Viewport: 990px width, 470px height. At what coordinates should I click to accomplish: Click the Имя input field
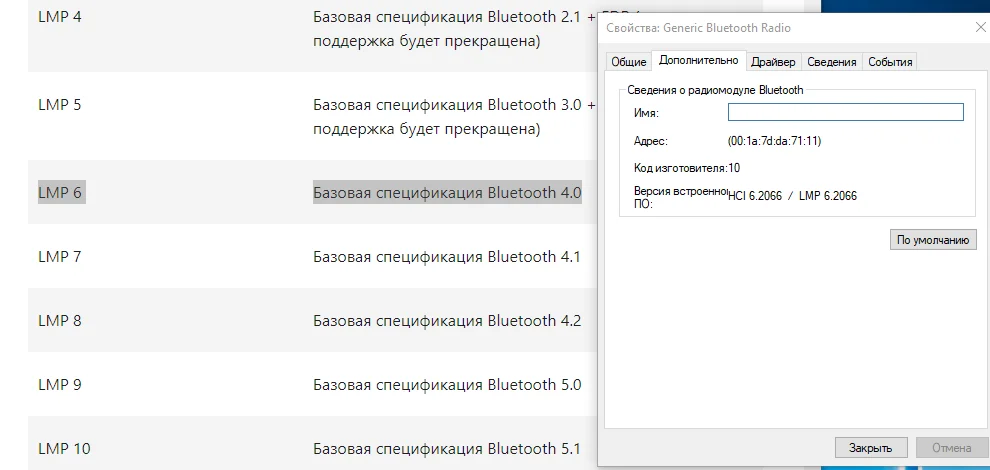click(845, 112)
